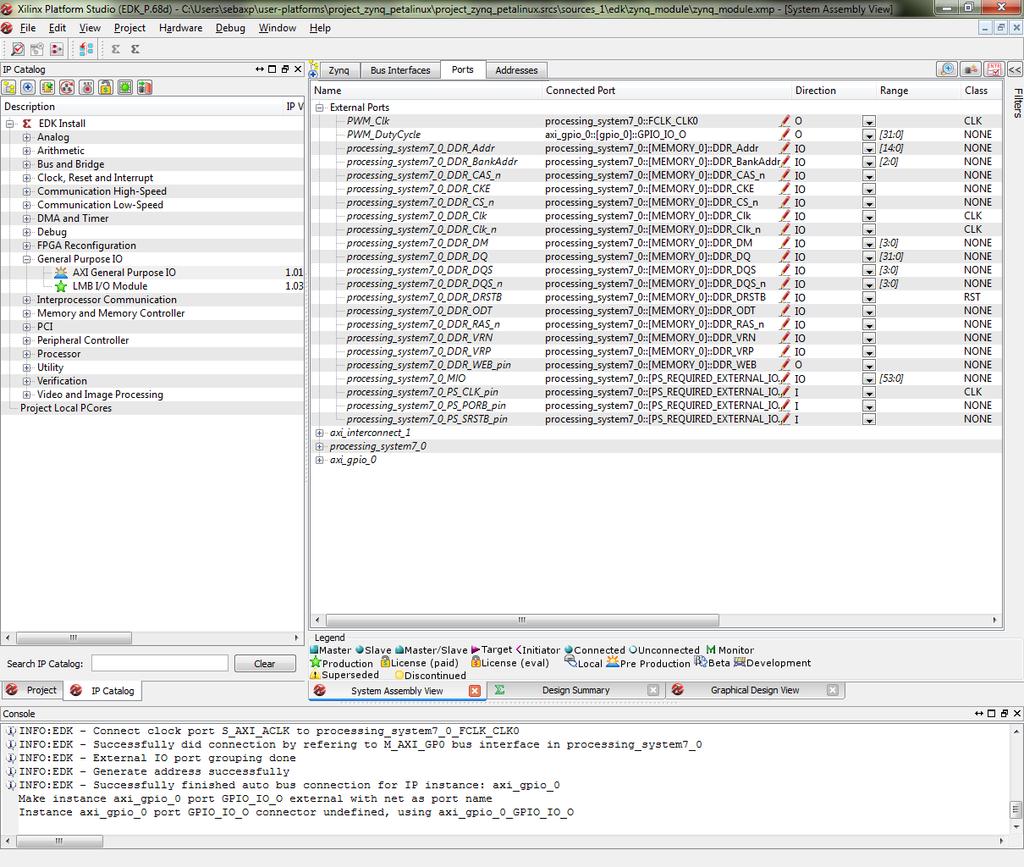The width and height of the screenshot is (1024, 867).
Task: Click the chip with green star icon
Action: pos(48,87)
